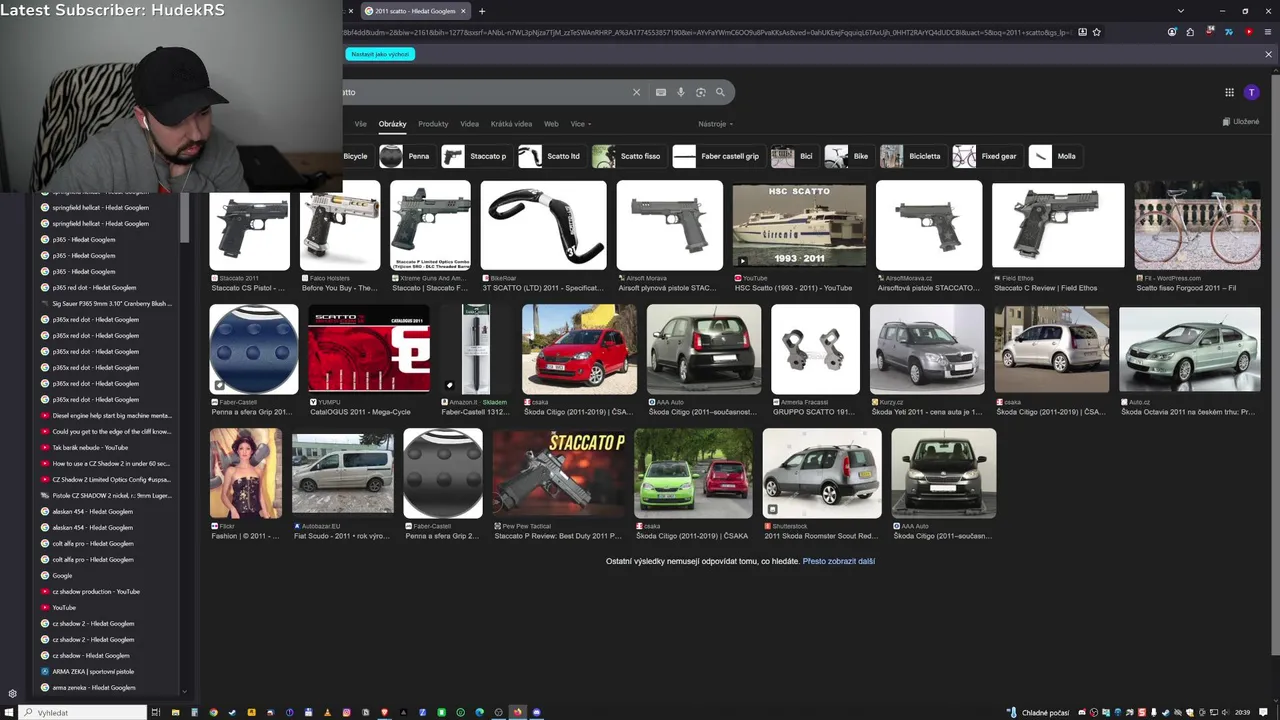1280x720 pixels.
Task: Open the Windows Start button
Action: (9, 712)
